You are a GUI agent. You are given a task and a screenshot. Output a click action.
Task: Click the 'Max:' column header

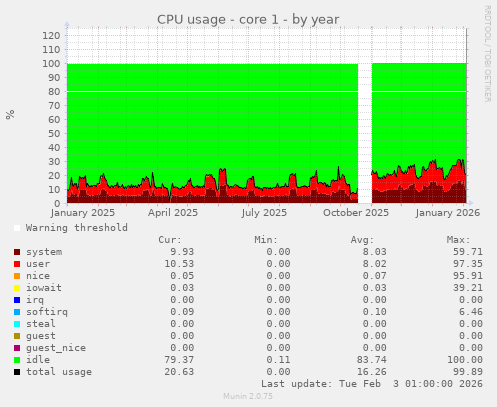[x=459, y=240]
